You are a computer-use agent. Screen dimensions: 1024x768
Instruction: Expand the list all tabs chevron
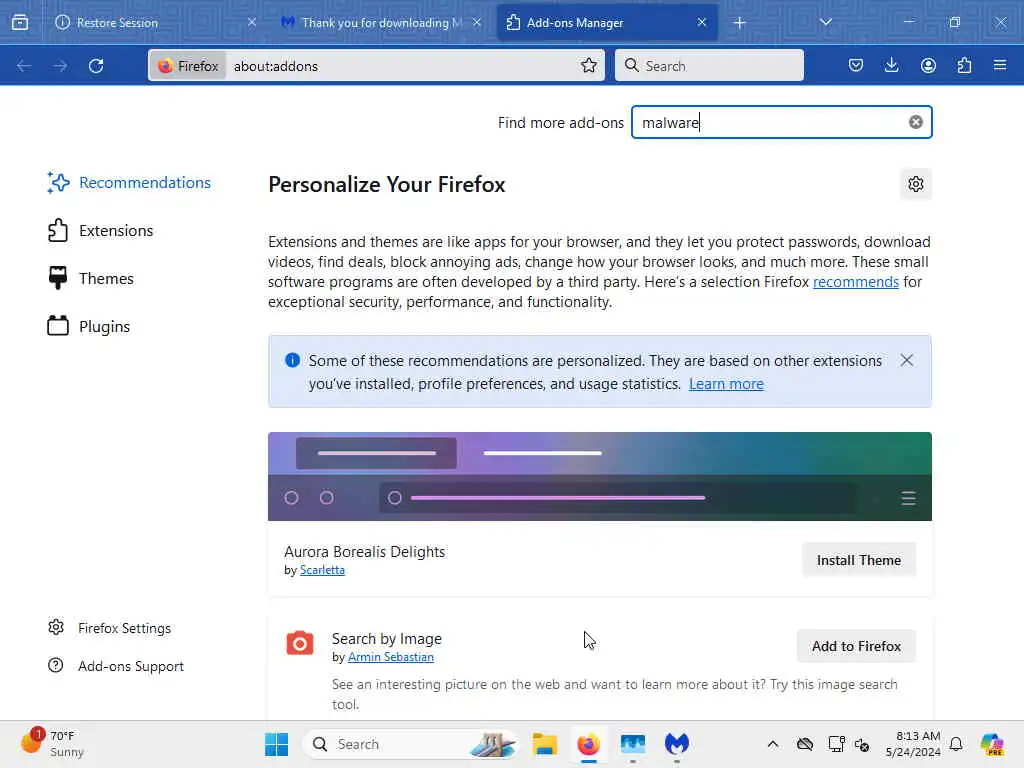click(x=825, y=22)
